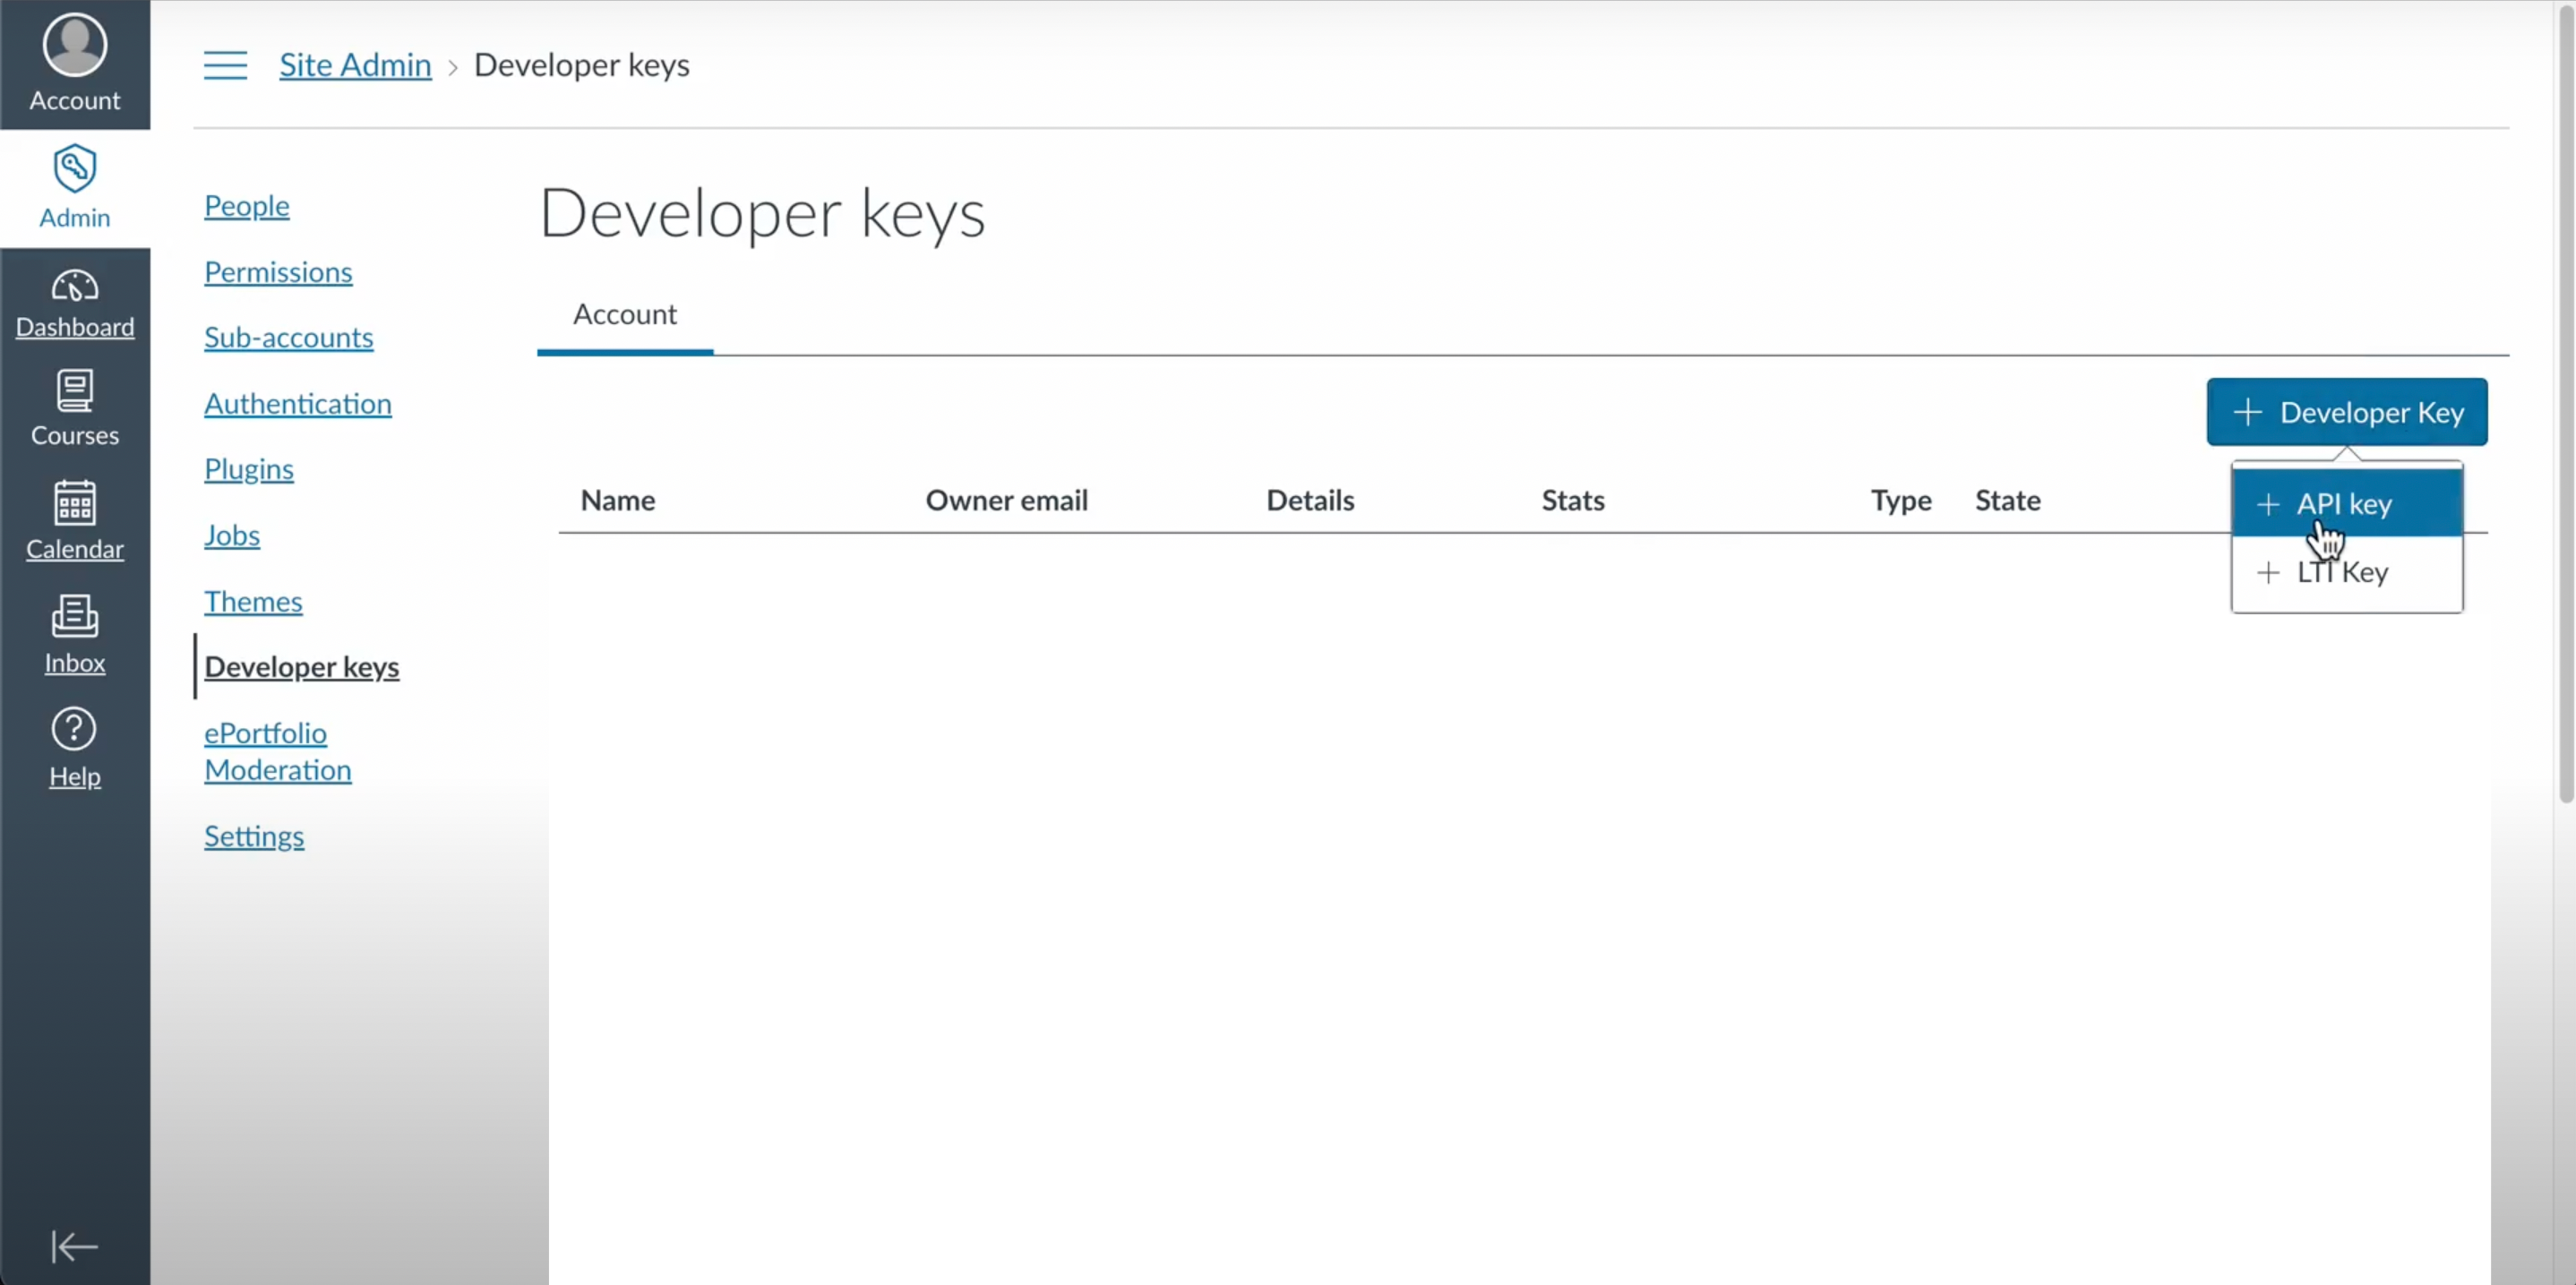The image size is (2576, 1285).
Task: Expand the Developer Key dropdown button
Action: click(x=2346, y=412)
